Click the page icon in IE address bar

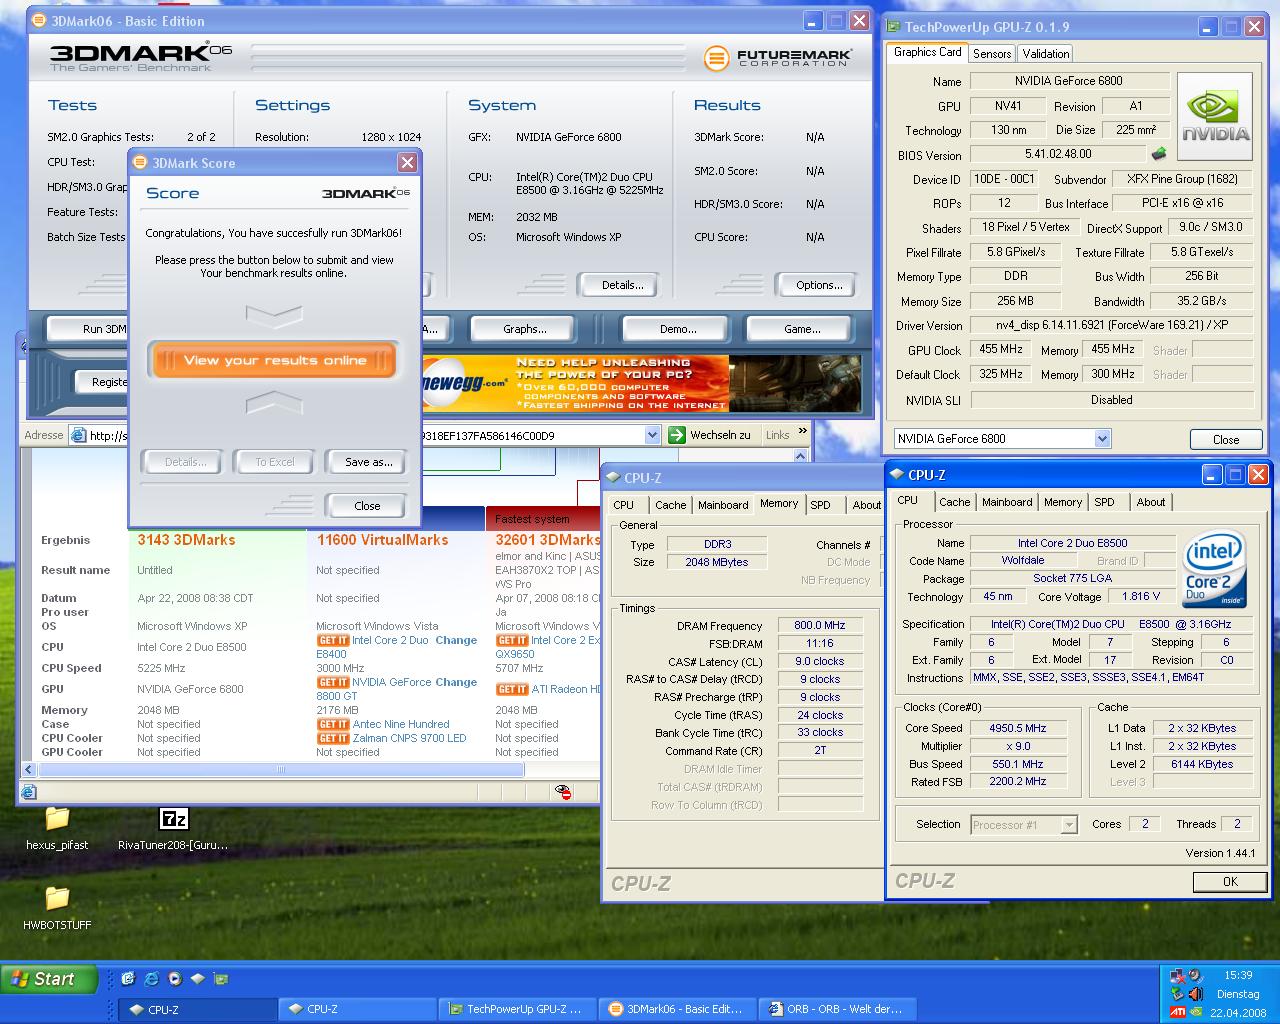click(x=77, y=435)
